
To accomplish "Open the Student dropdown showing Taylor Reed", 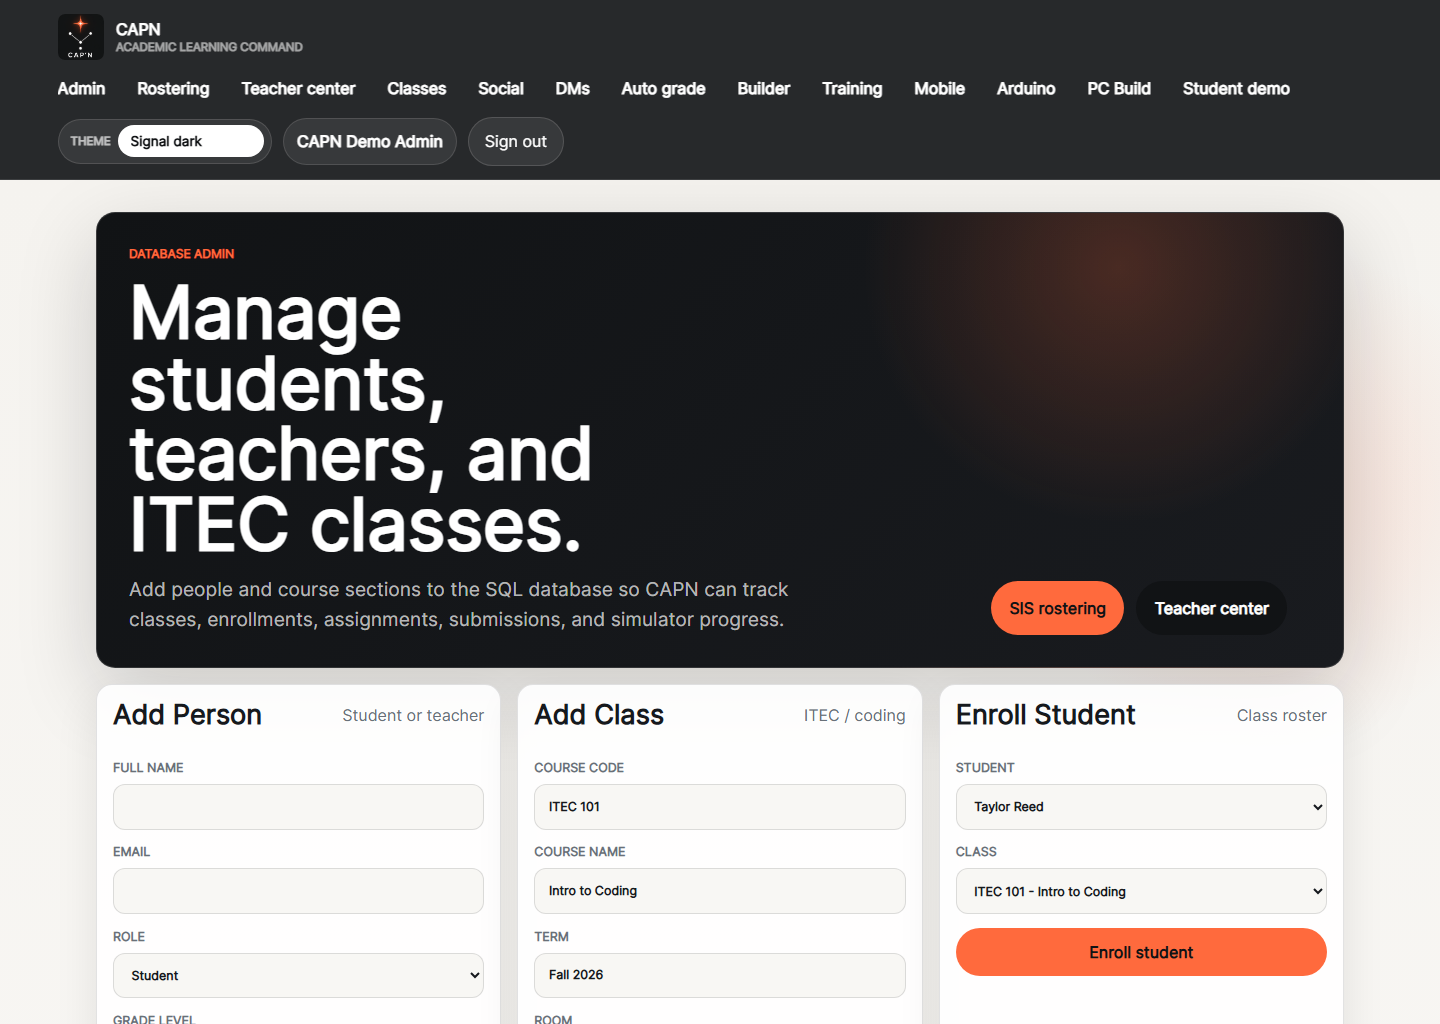I will coord(1141,807).
